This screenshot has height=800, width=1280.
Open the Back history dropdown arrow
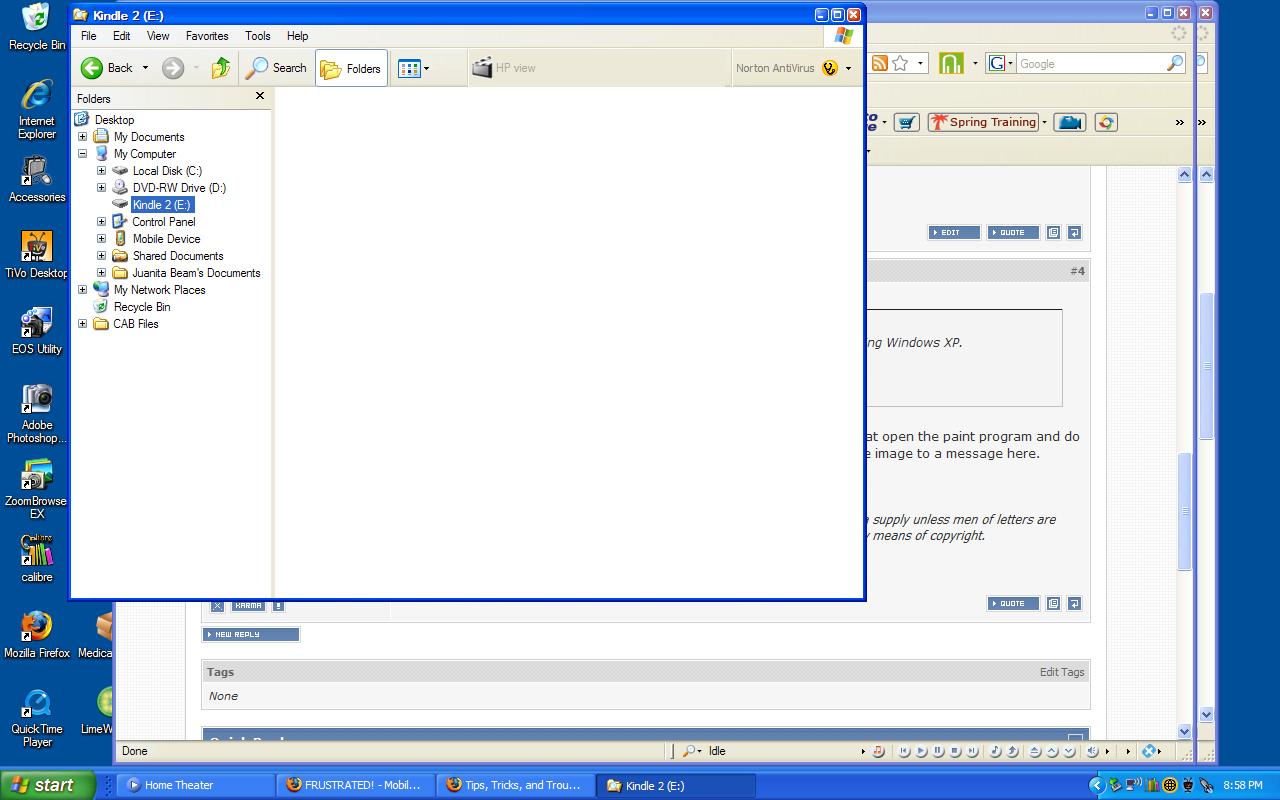click(x=145, y=68)
